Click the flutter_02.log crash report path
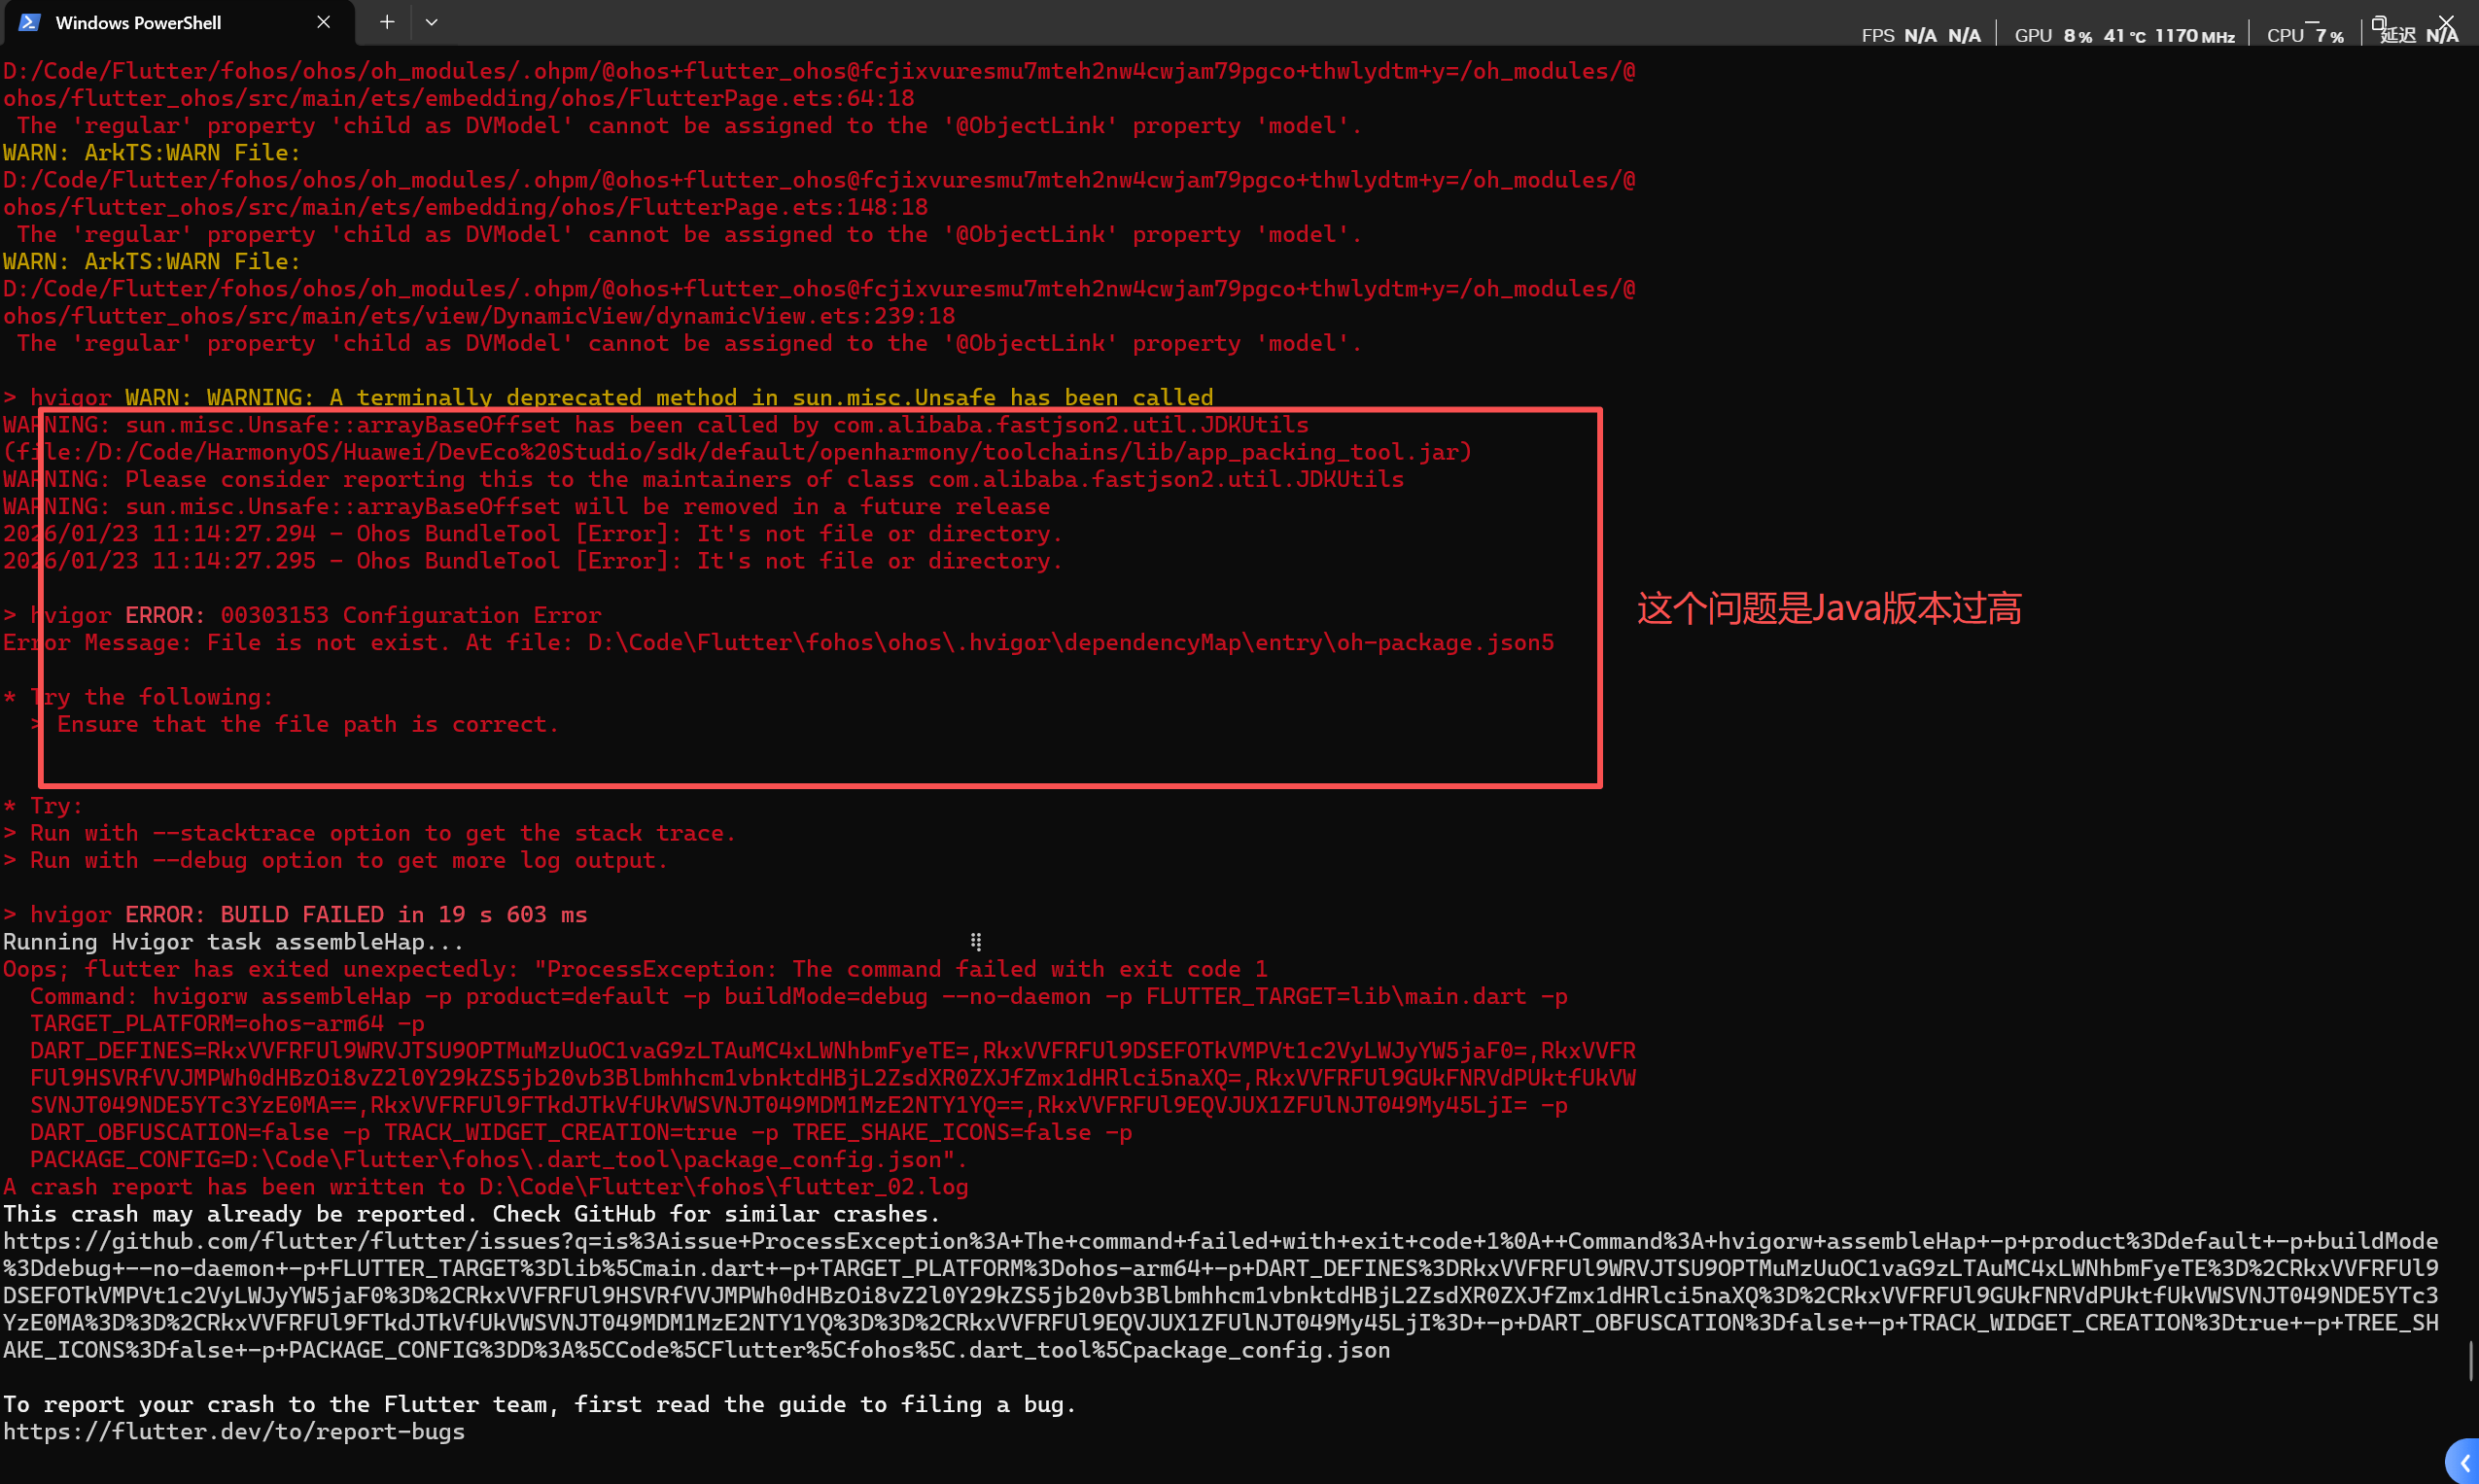The image size is (2479, 1484). tap(723, 1187)
